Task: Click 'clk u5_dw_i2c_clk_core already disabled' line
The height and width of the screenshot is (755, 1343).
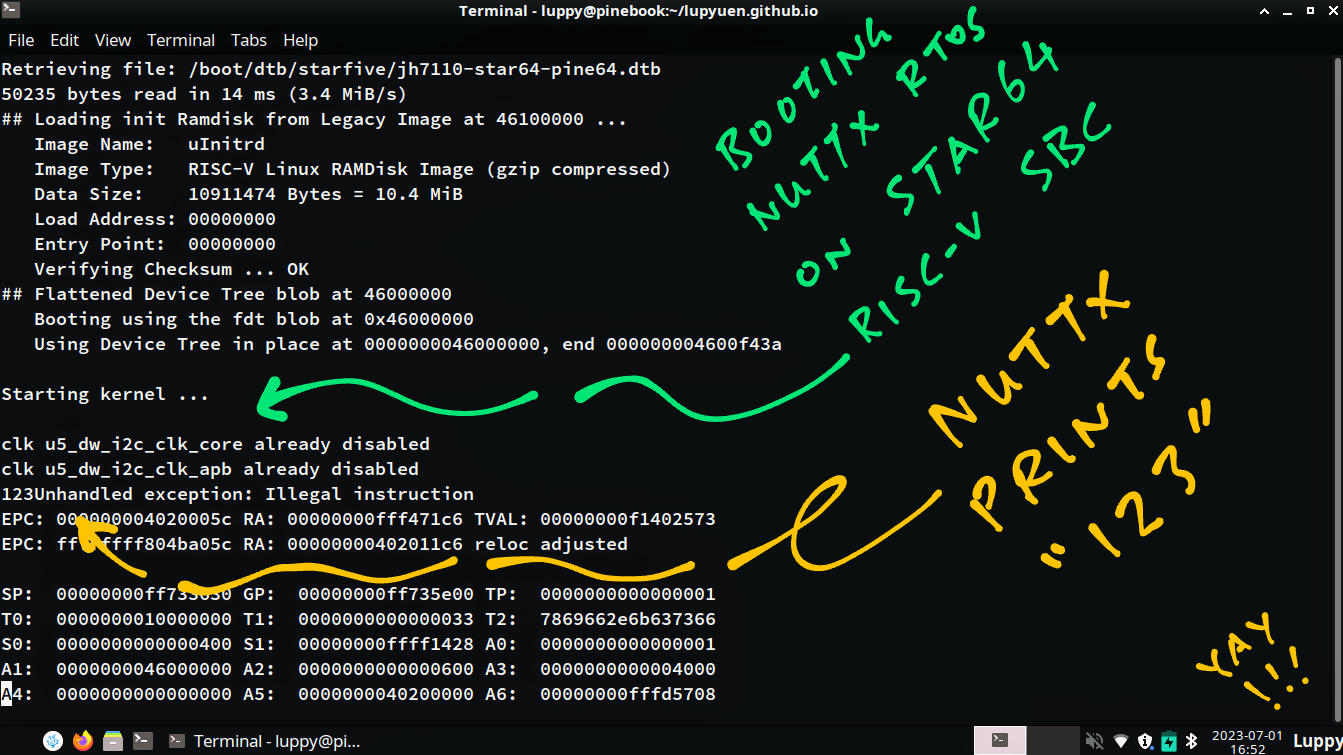Action: pyautogui.click(x=215, y=444)
